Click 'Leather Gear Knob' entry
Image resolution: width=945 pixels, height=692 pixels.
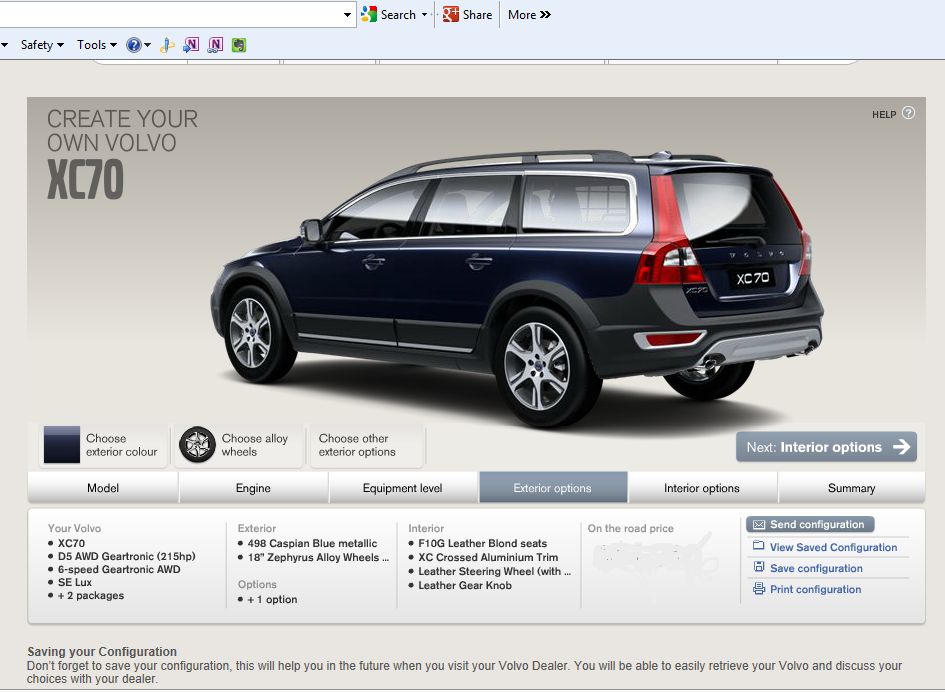465,585
